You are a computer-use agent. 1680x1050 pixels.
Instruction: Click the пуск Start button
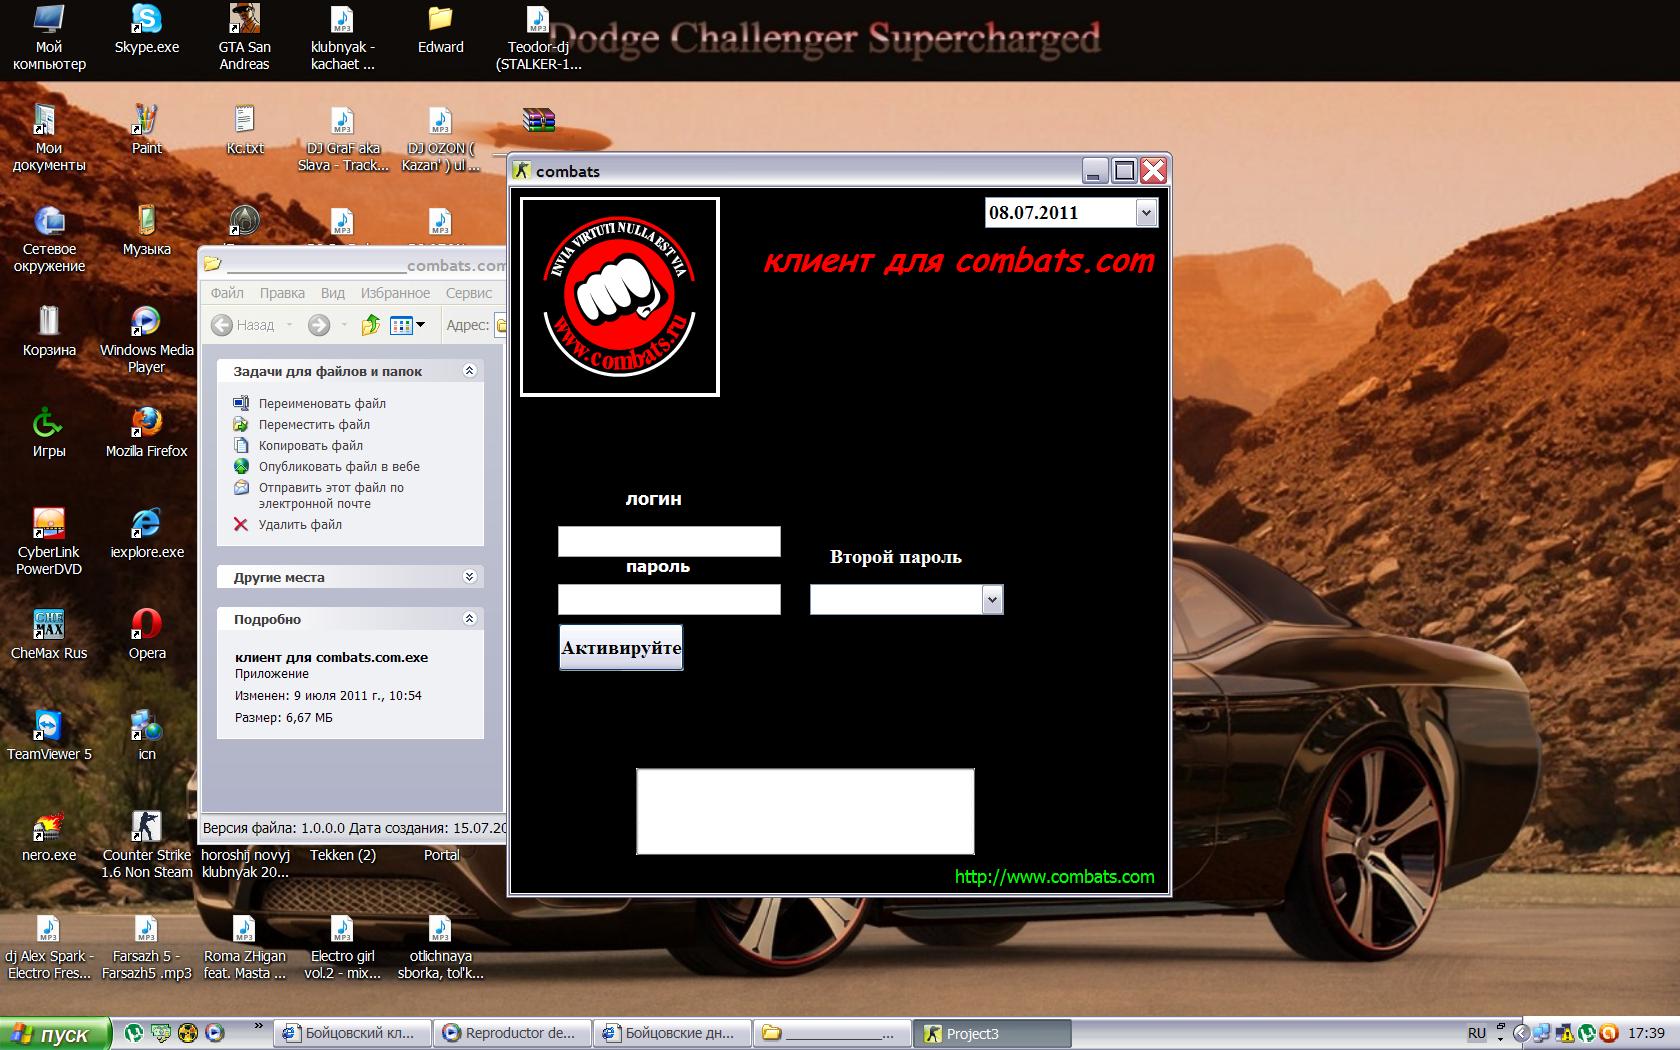tap(55, 1034)
